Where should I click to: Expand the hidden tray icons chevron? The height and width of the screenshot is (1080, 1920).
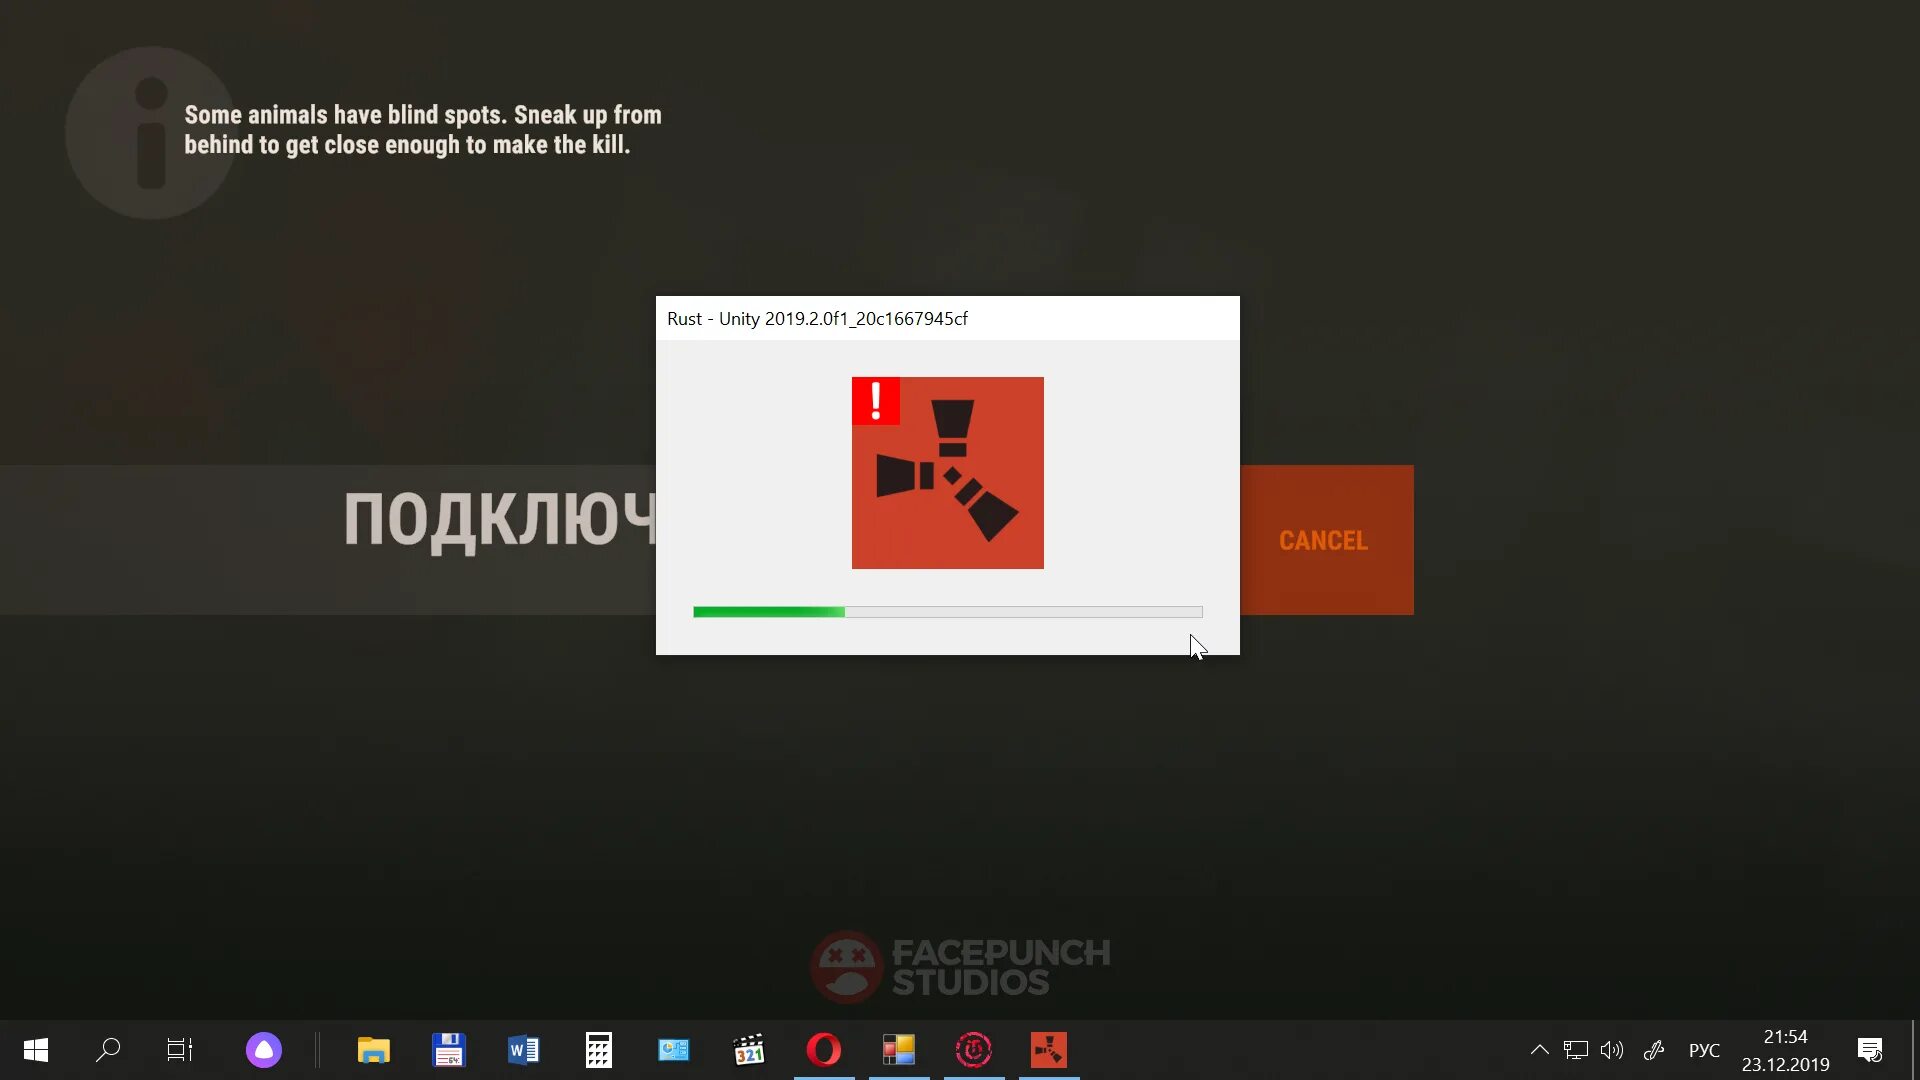click(x=1539, y=1050)
